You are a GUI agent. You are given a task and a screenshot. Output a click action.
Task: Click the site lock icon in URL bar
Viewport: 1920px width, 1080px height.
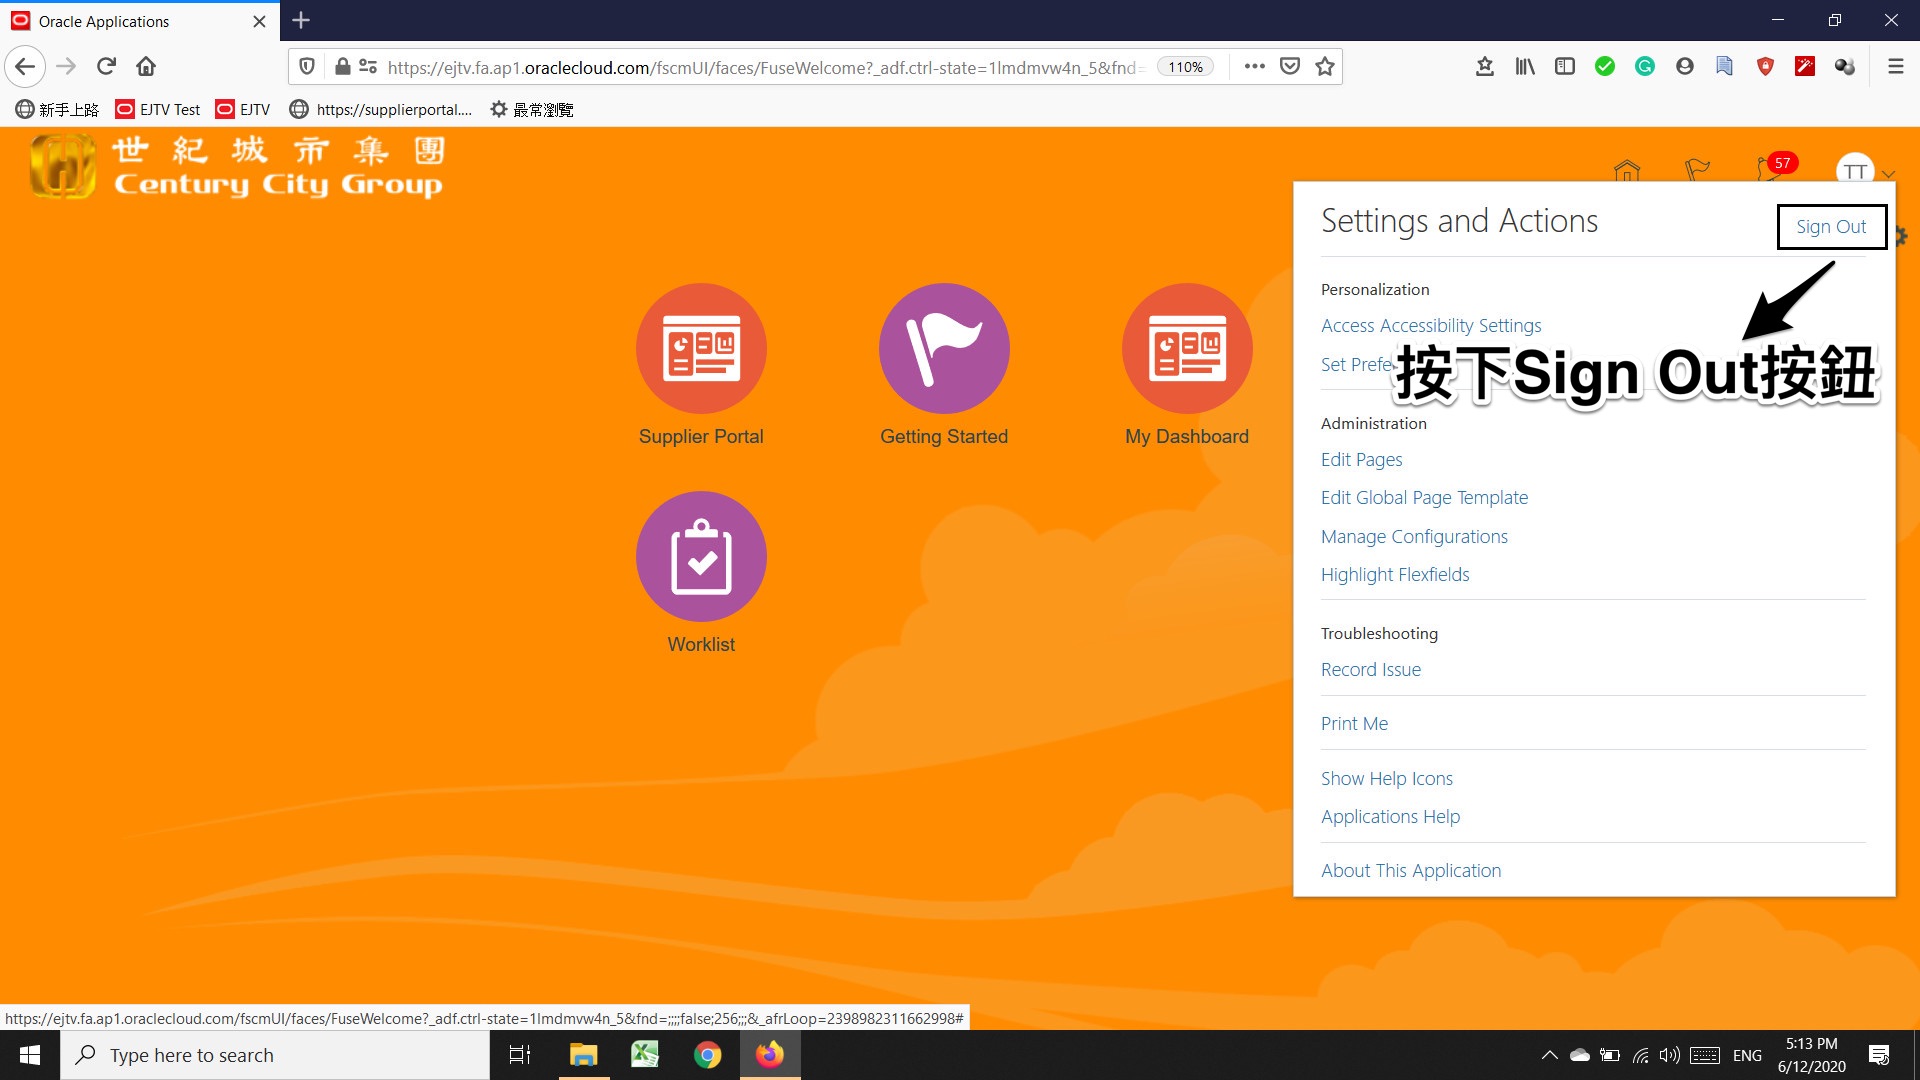tap(342, 67)
